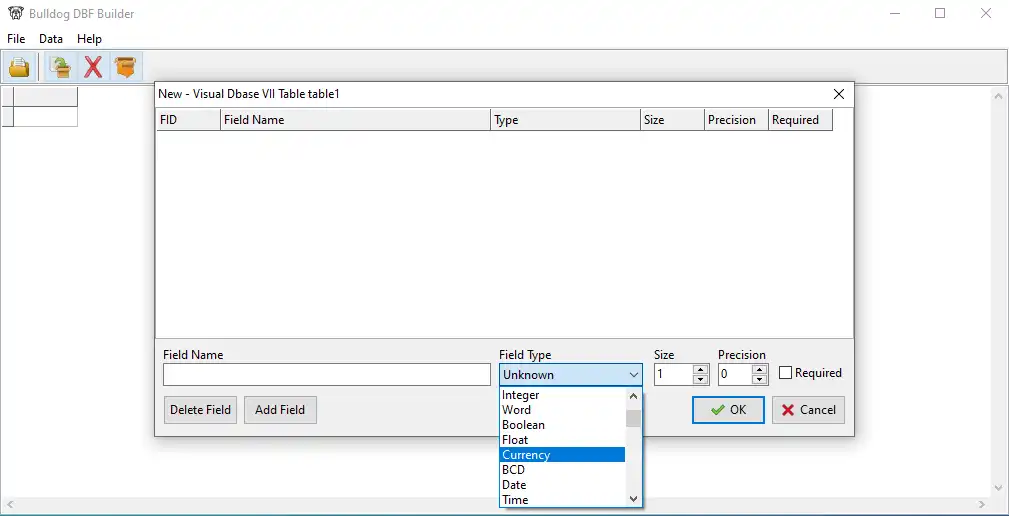Click the green-arrow box import toolbar icon
1009x516 pixels.
pyautogui.click(x=61, y=66)
